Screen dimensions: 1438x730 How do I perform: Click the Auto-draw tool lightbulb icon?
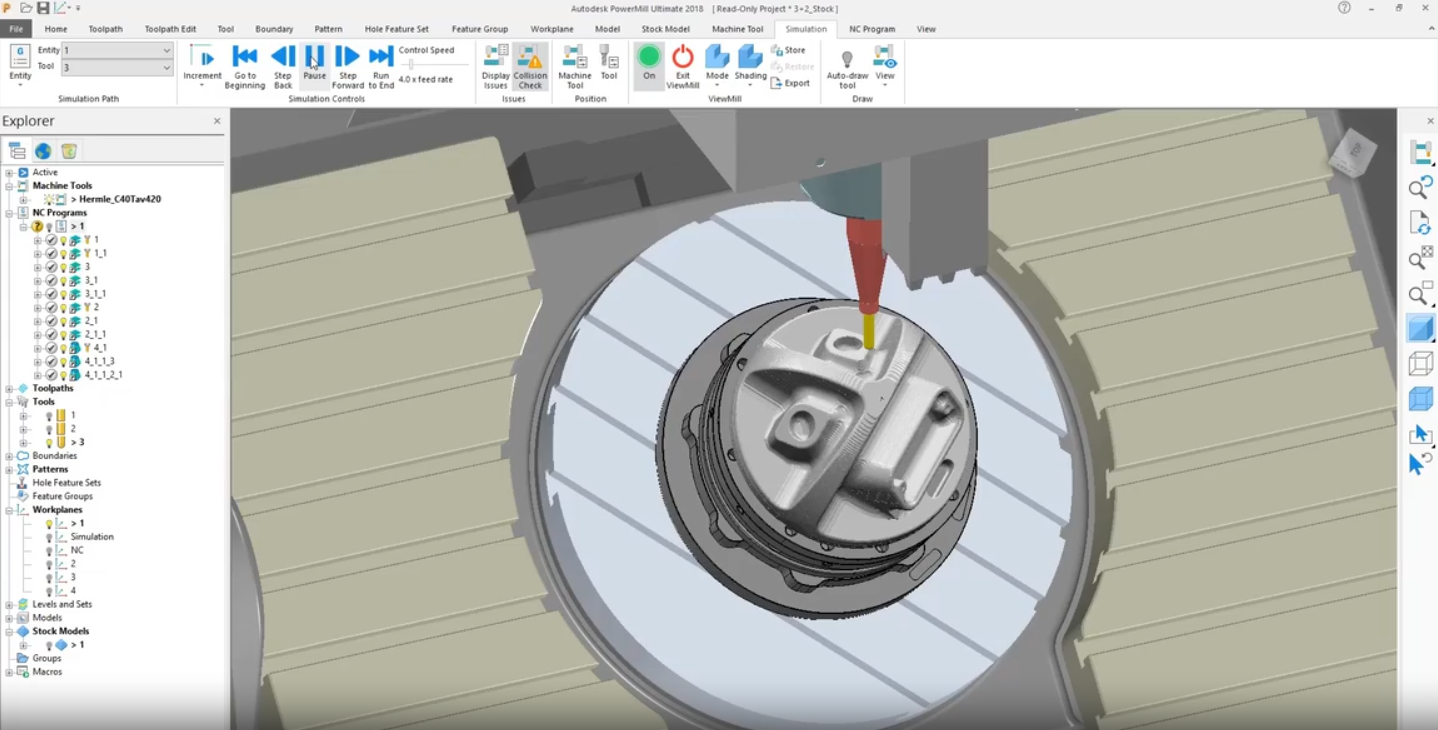(x=847, y=60)
